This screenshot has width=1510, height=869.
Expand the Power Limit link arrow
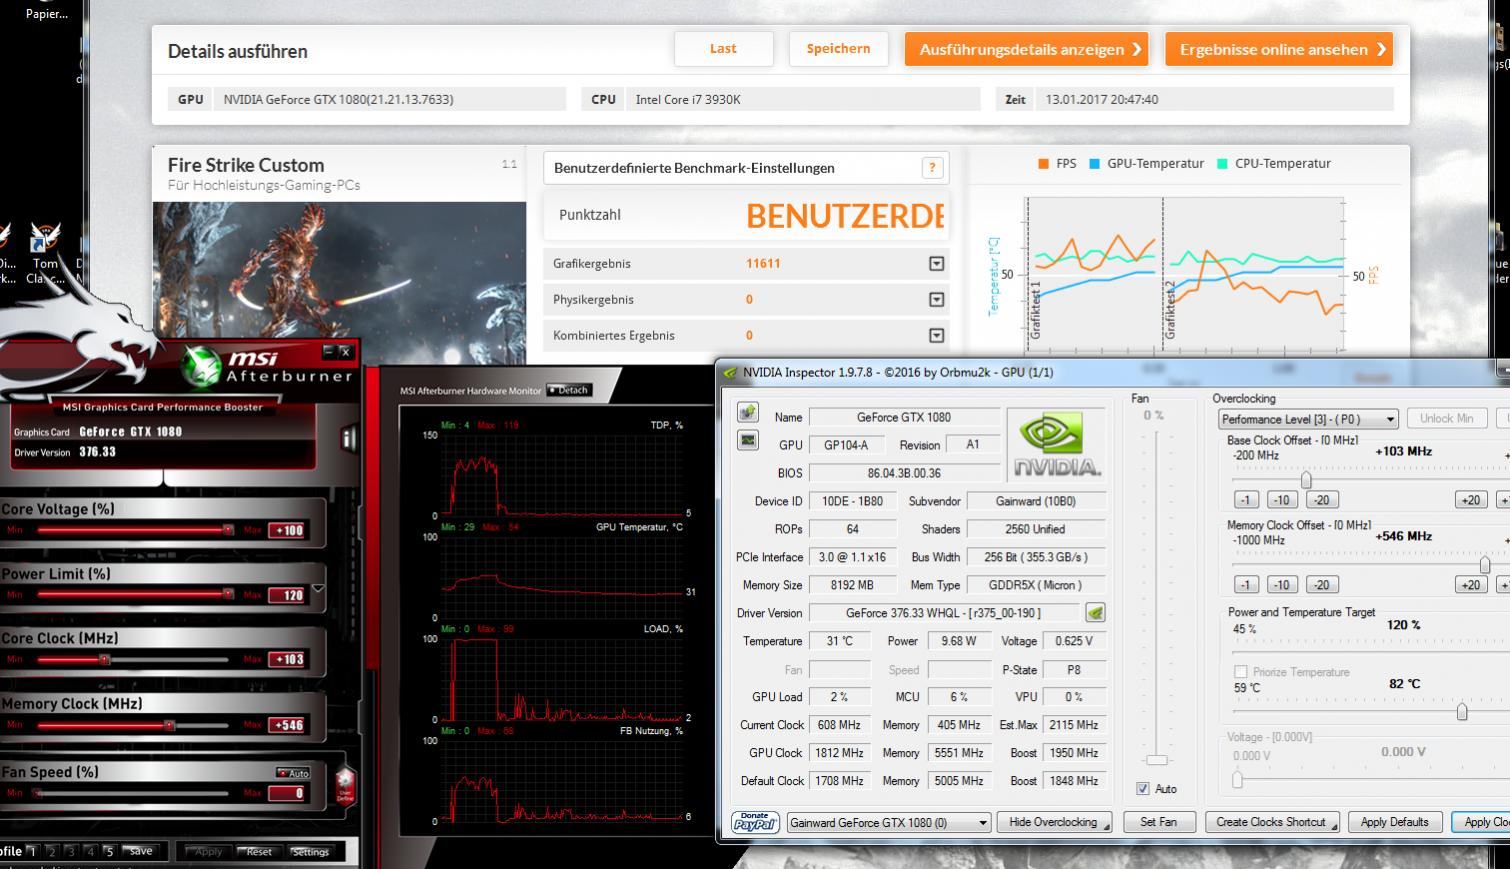tap(318, 590)
